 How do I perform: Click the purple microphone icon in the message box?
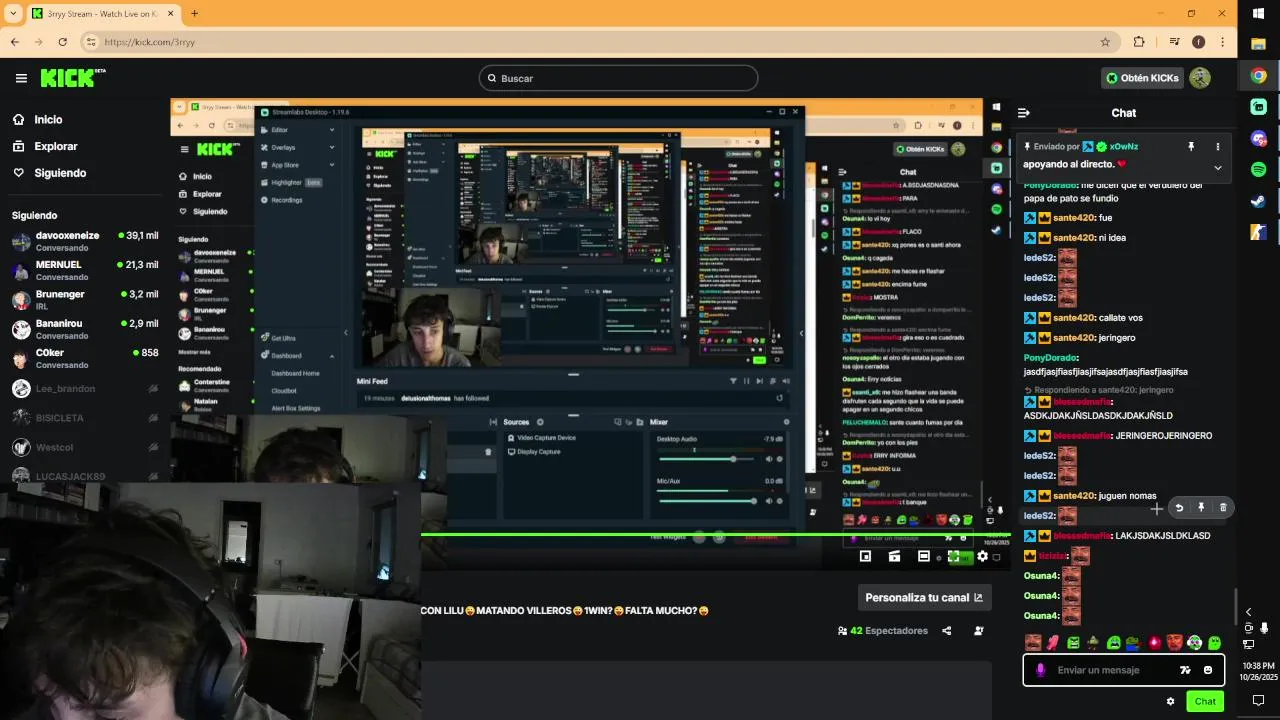[x=1040, y=670]
